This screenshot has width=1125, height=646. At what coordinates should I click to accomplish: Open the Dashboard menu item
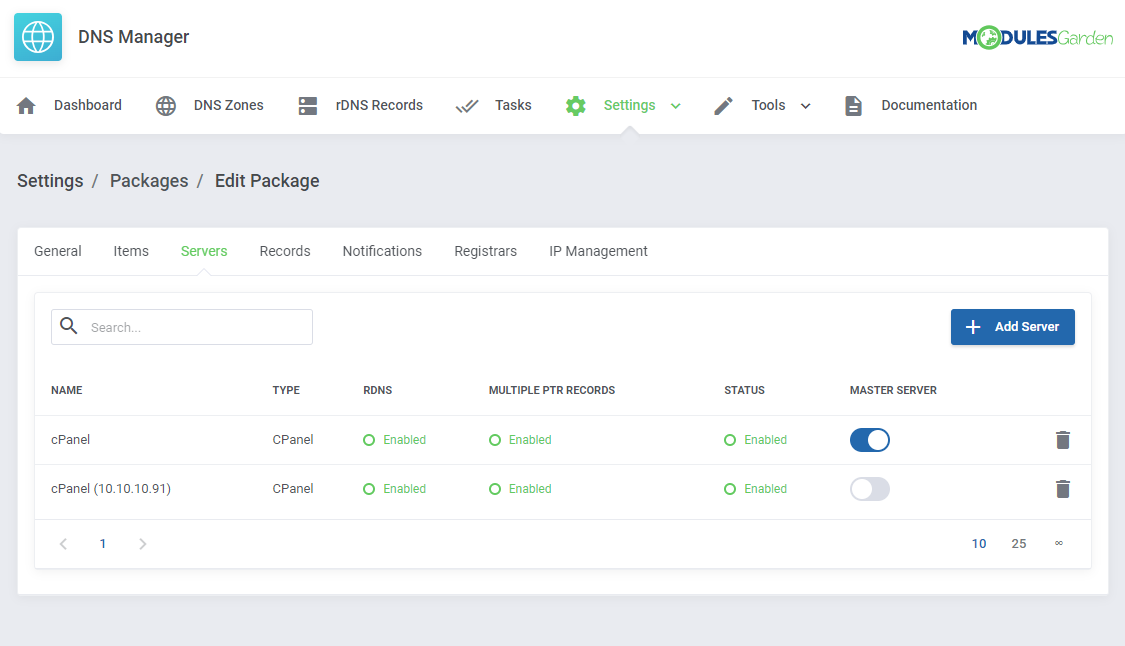pos(88,105)
